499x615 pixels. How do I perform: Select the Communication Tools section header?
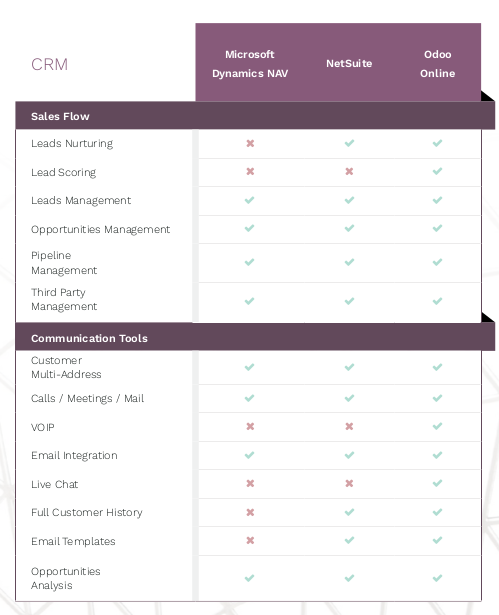click(x=255, y=337)
